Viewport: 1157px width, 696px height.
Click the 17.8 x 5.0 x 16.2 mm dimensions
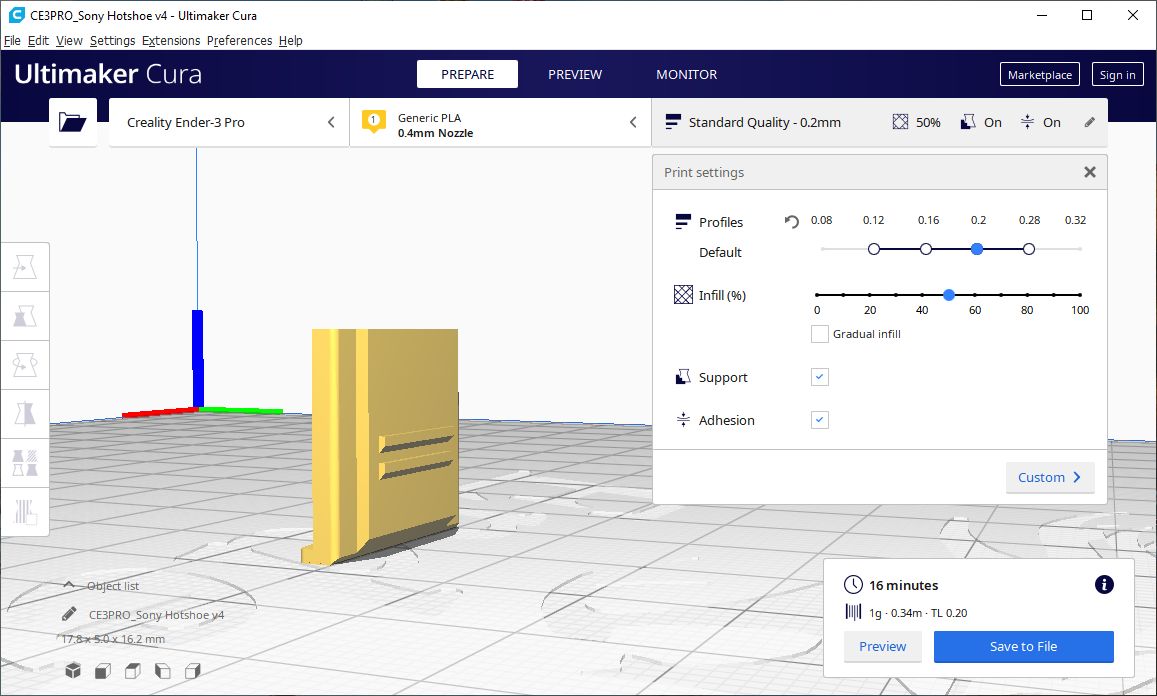pos(113,638)
